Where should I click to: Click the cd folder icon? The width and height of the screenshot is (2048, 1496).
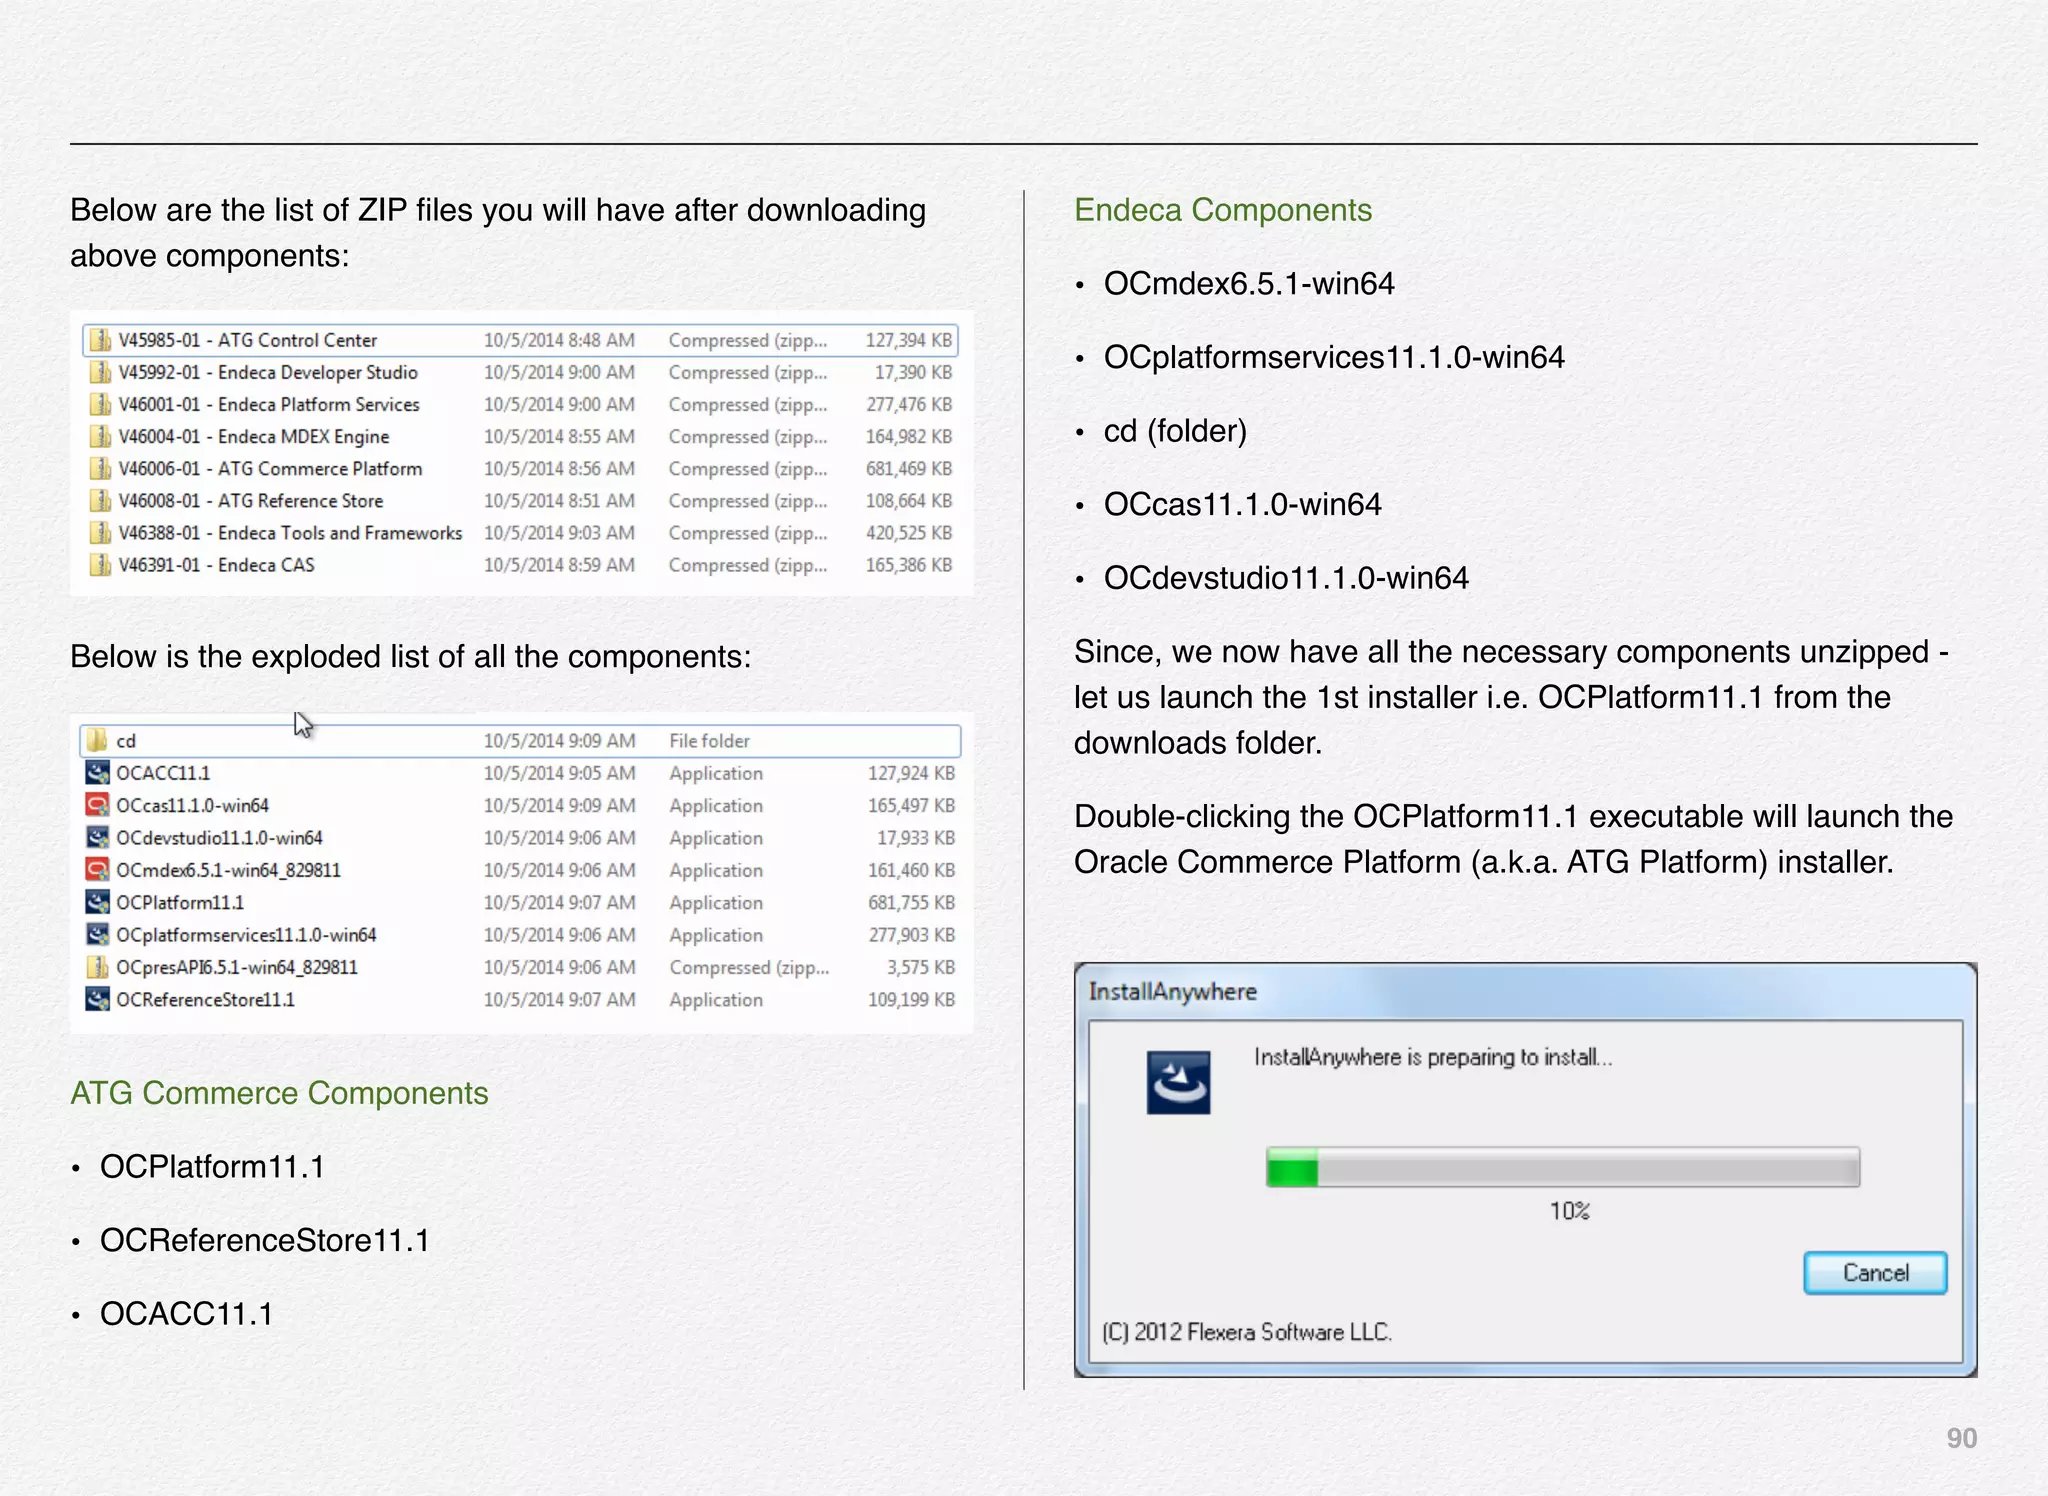coord(97,741)
